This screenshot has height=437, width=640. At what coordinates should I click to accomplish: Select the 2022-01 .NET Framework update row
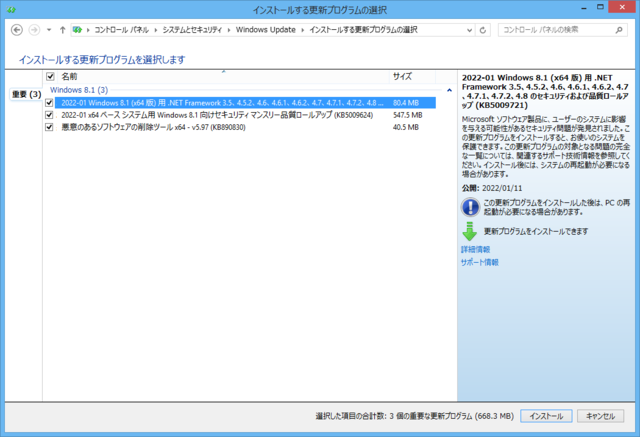[x=245, y=103]
